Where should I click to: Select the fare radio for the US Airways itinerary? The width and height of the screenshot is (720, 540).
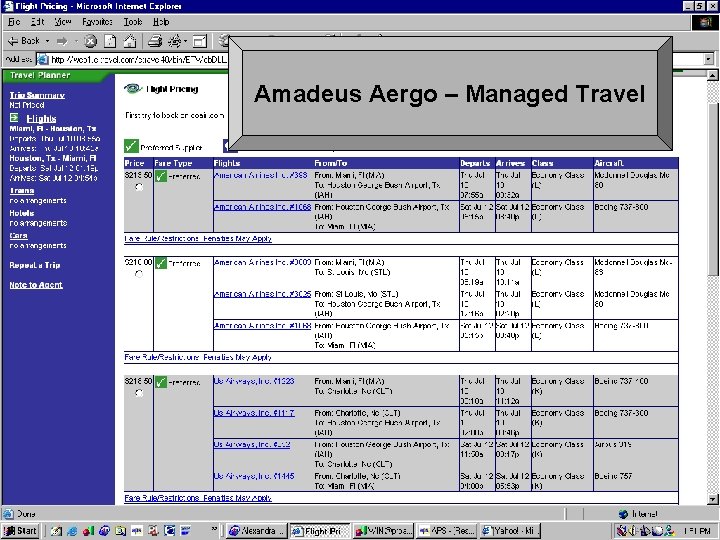pyautogui.click(x=139, y=393)
